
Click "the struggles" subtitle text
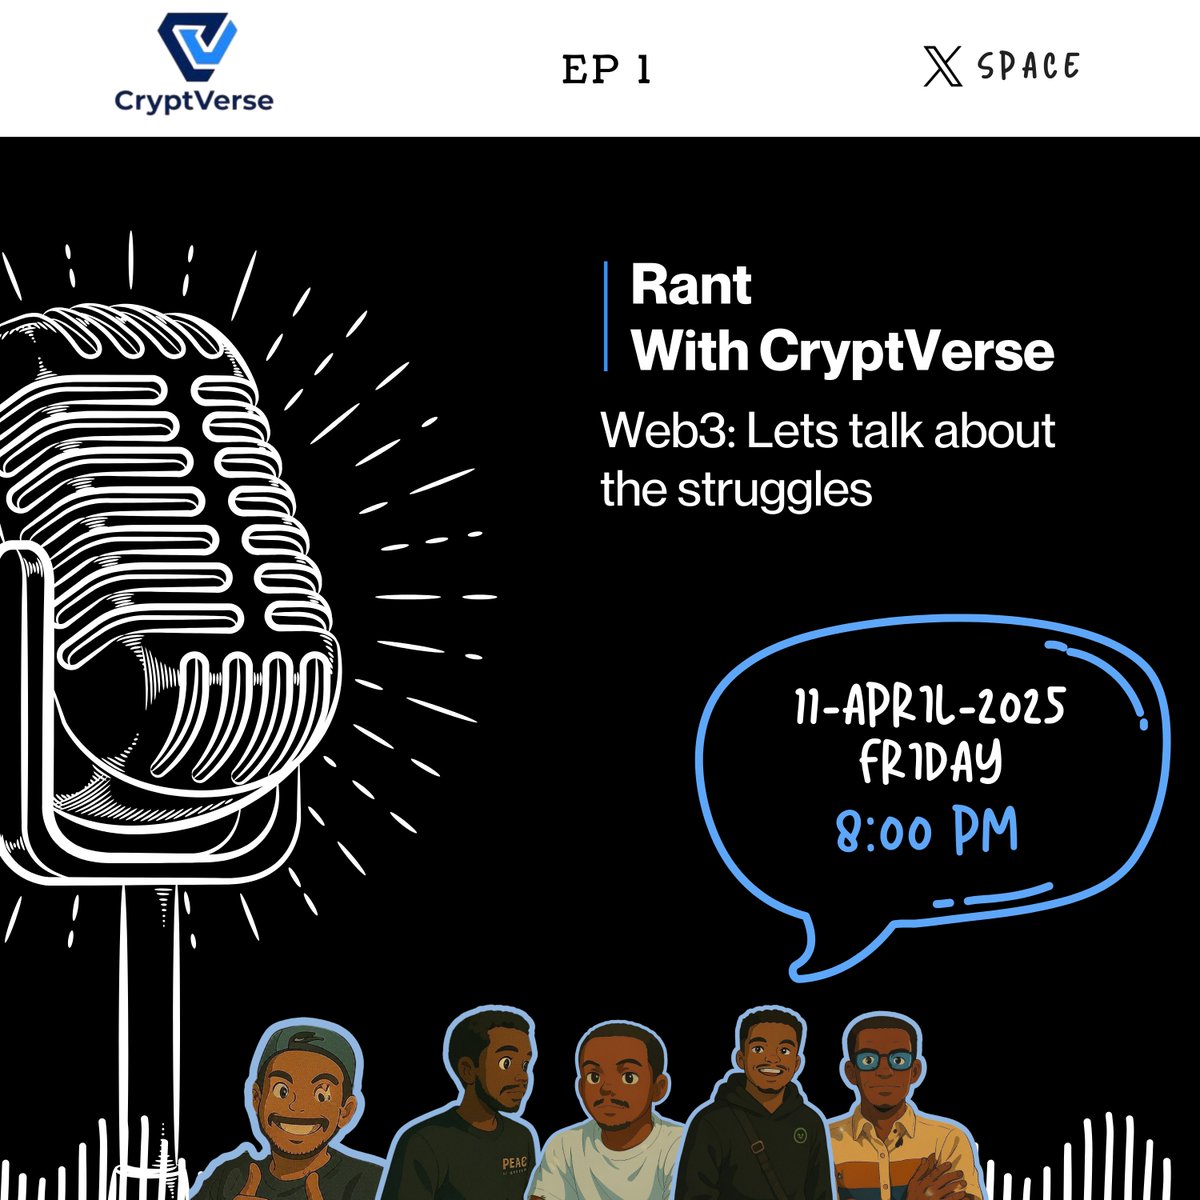point(736,490)
